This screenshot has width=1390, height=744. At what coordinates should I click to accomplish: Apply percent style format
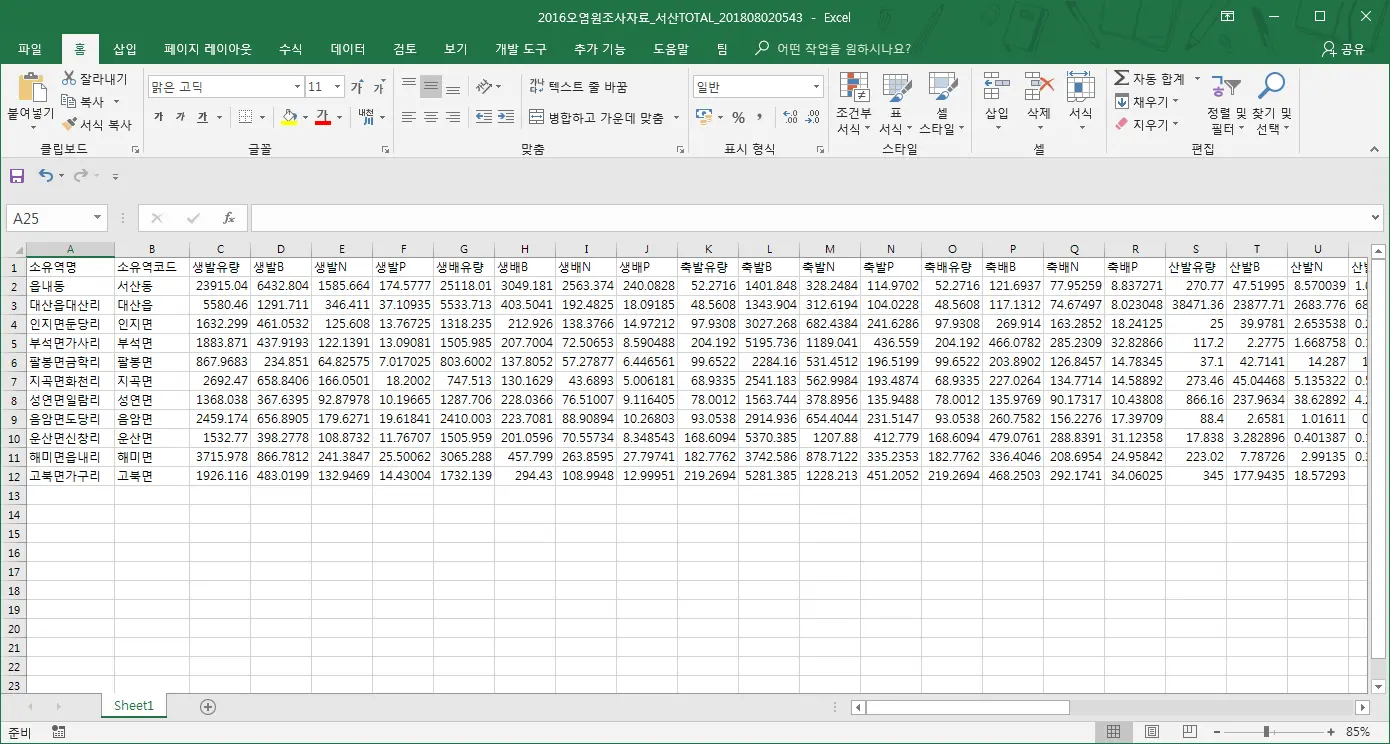pyautogui.click(x=738, y=118)
